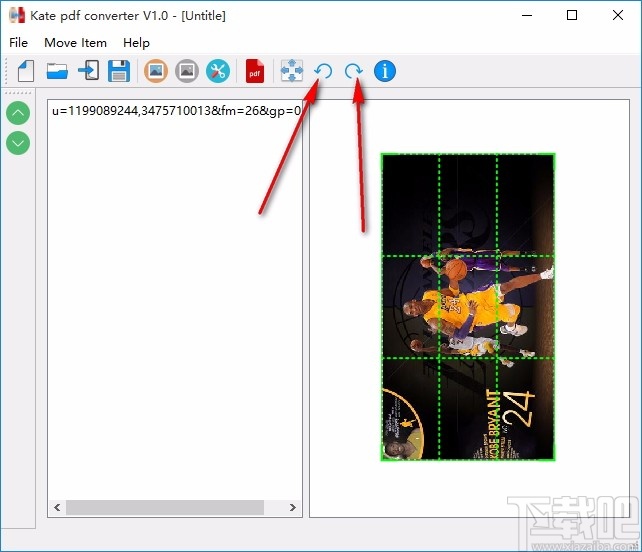Screen dimensions: 642x552
Task: Rotate image counterclockwise
Action: 323,71
